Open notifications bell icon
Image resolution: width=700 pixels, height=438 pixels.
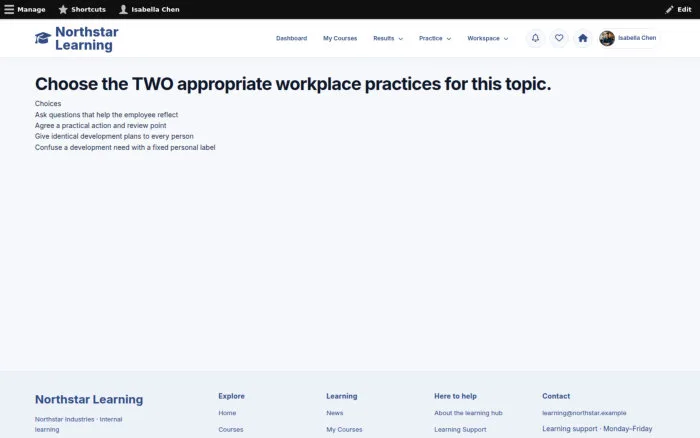tap(535, 38)
